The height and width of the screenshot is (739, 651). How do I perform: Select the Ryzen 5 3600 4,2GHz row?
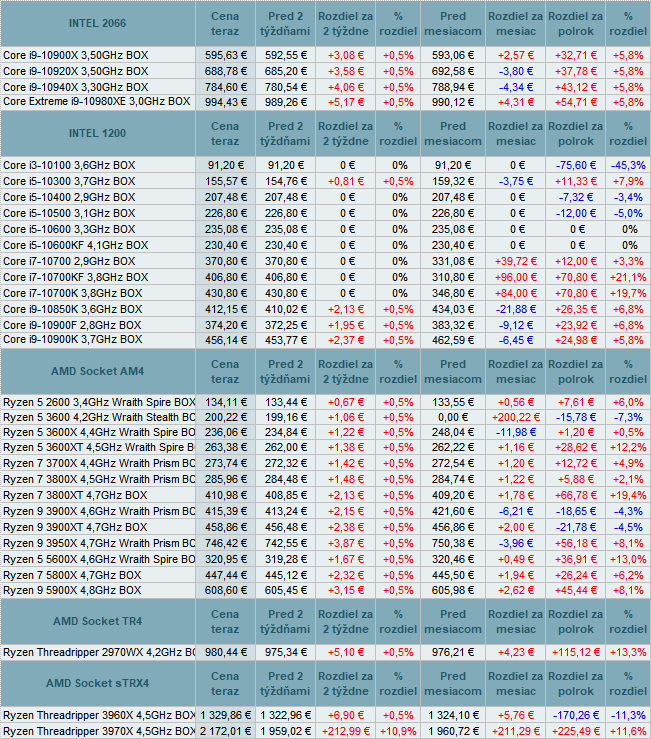tap(325, 418)
